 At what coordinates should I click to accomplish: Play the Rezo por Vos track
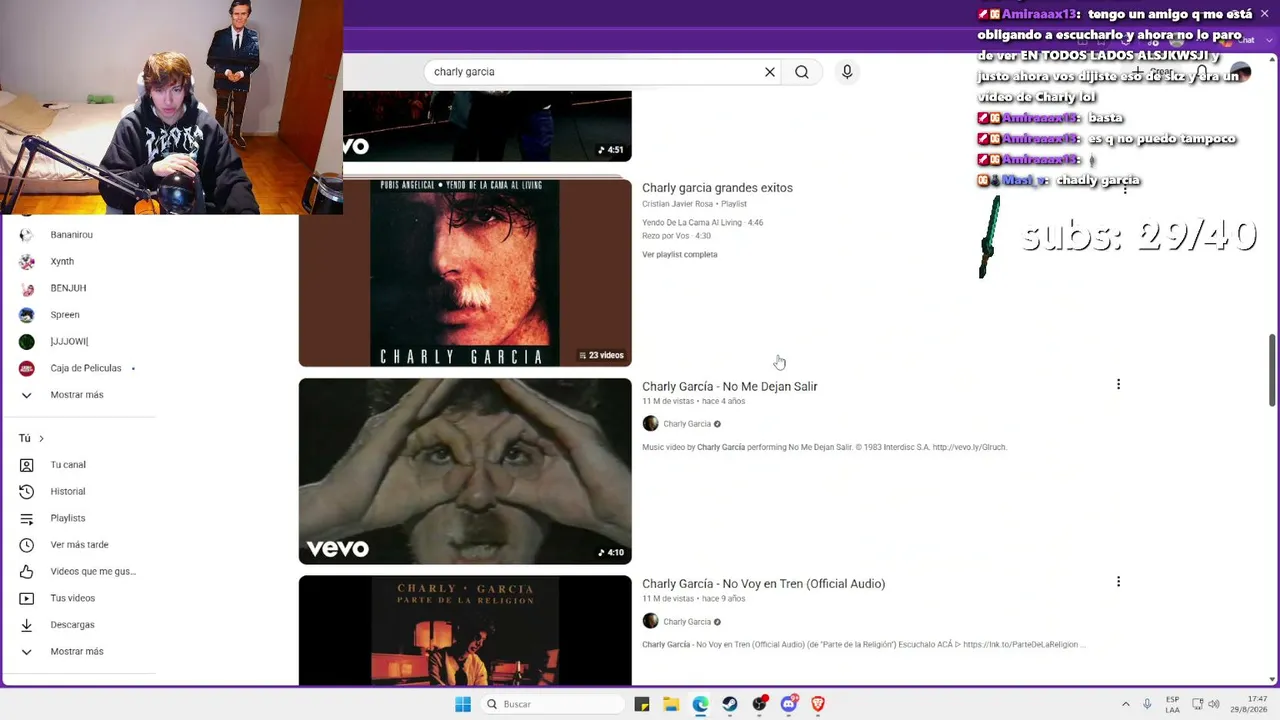(x=676, y=236)
